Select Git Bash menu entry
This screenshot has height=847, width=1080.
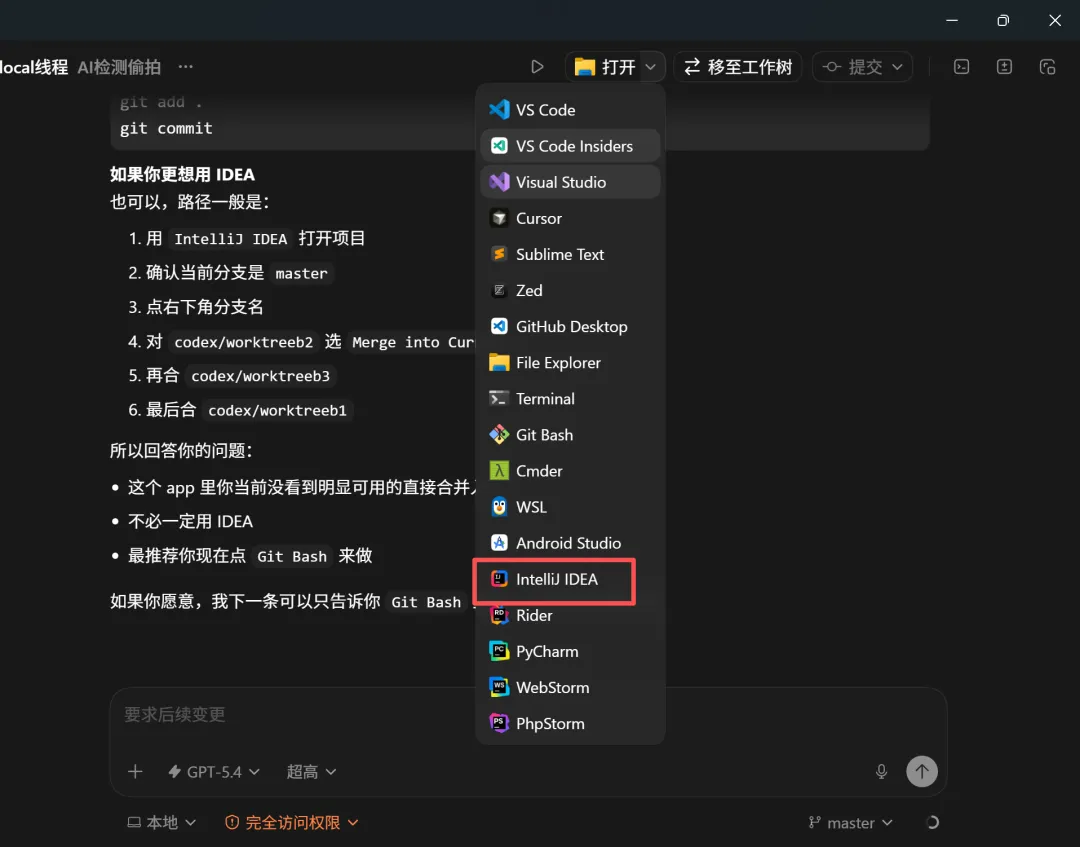570,435
